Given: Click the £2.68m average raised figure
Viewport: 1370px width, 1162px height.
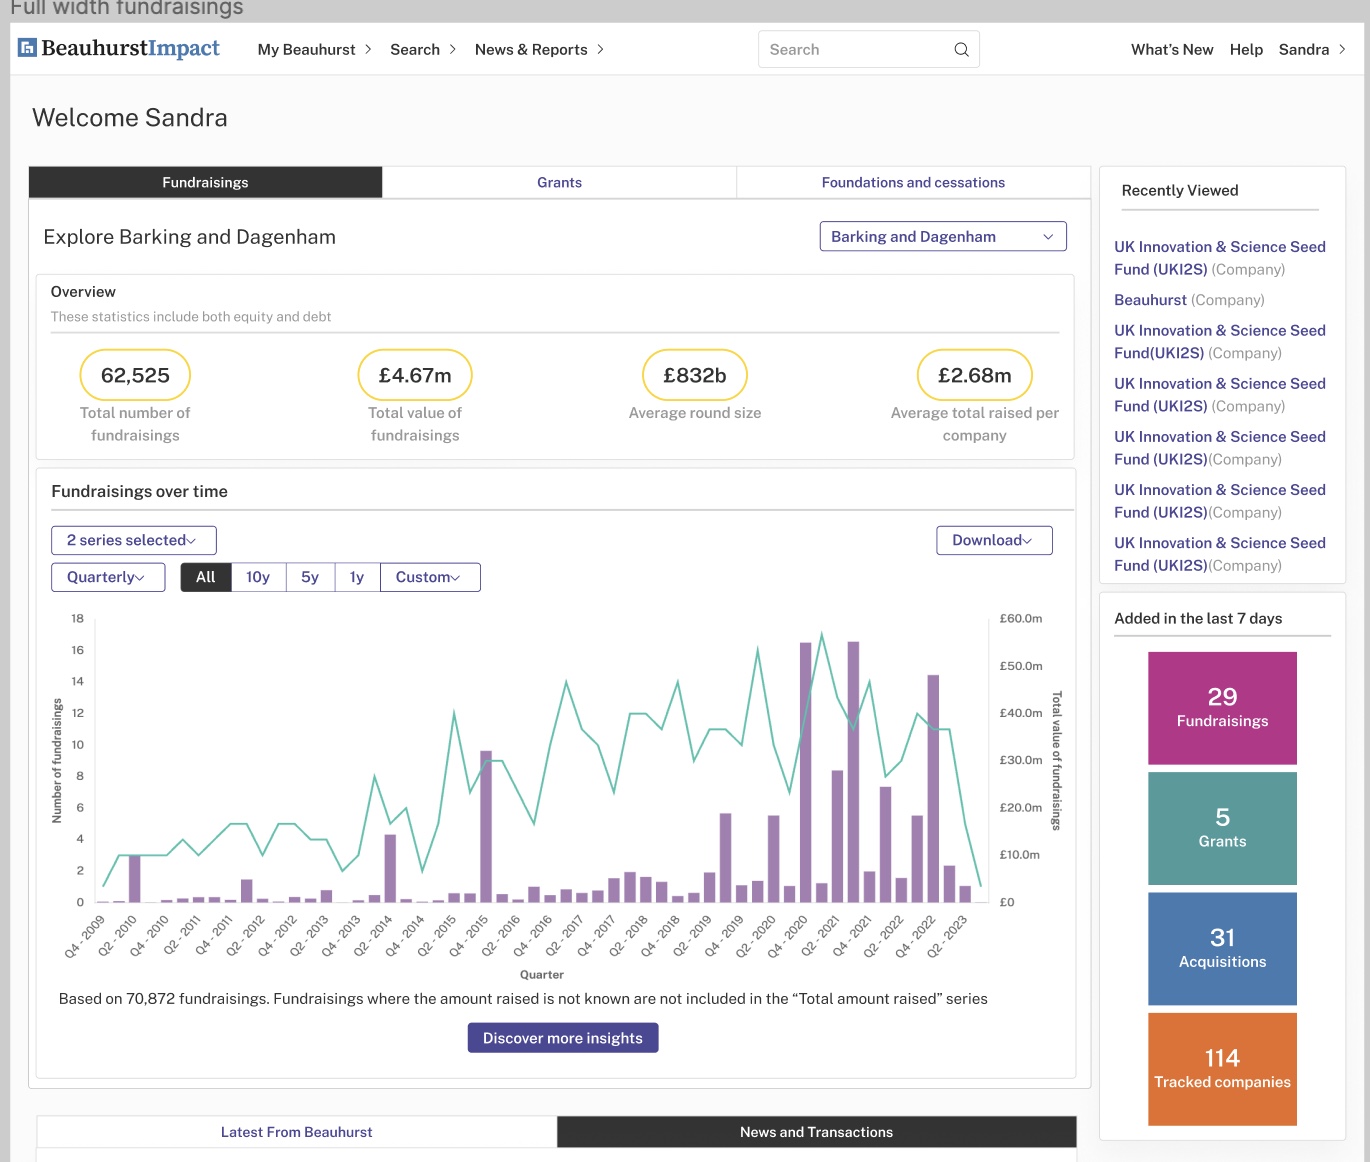Looking at the screenshot, I should [975, 375].
